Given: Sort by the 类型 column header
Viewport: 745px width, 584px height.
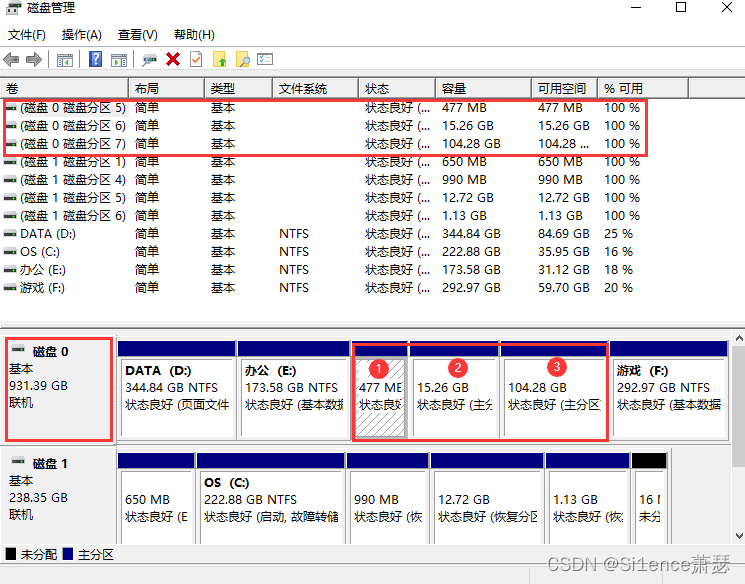Looking at the screenshot, I should coord(239,88).
